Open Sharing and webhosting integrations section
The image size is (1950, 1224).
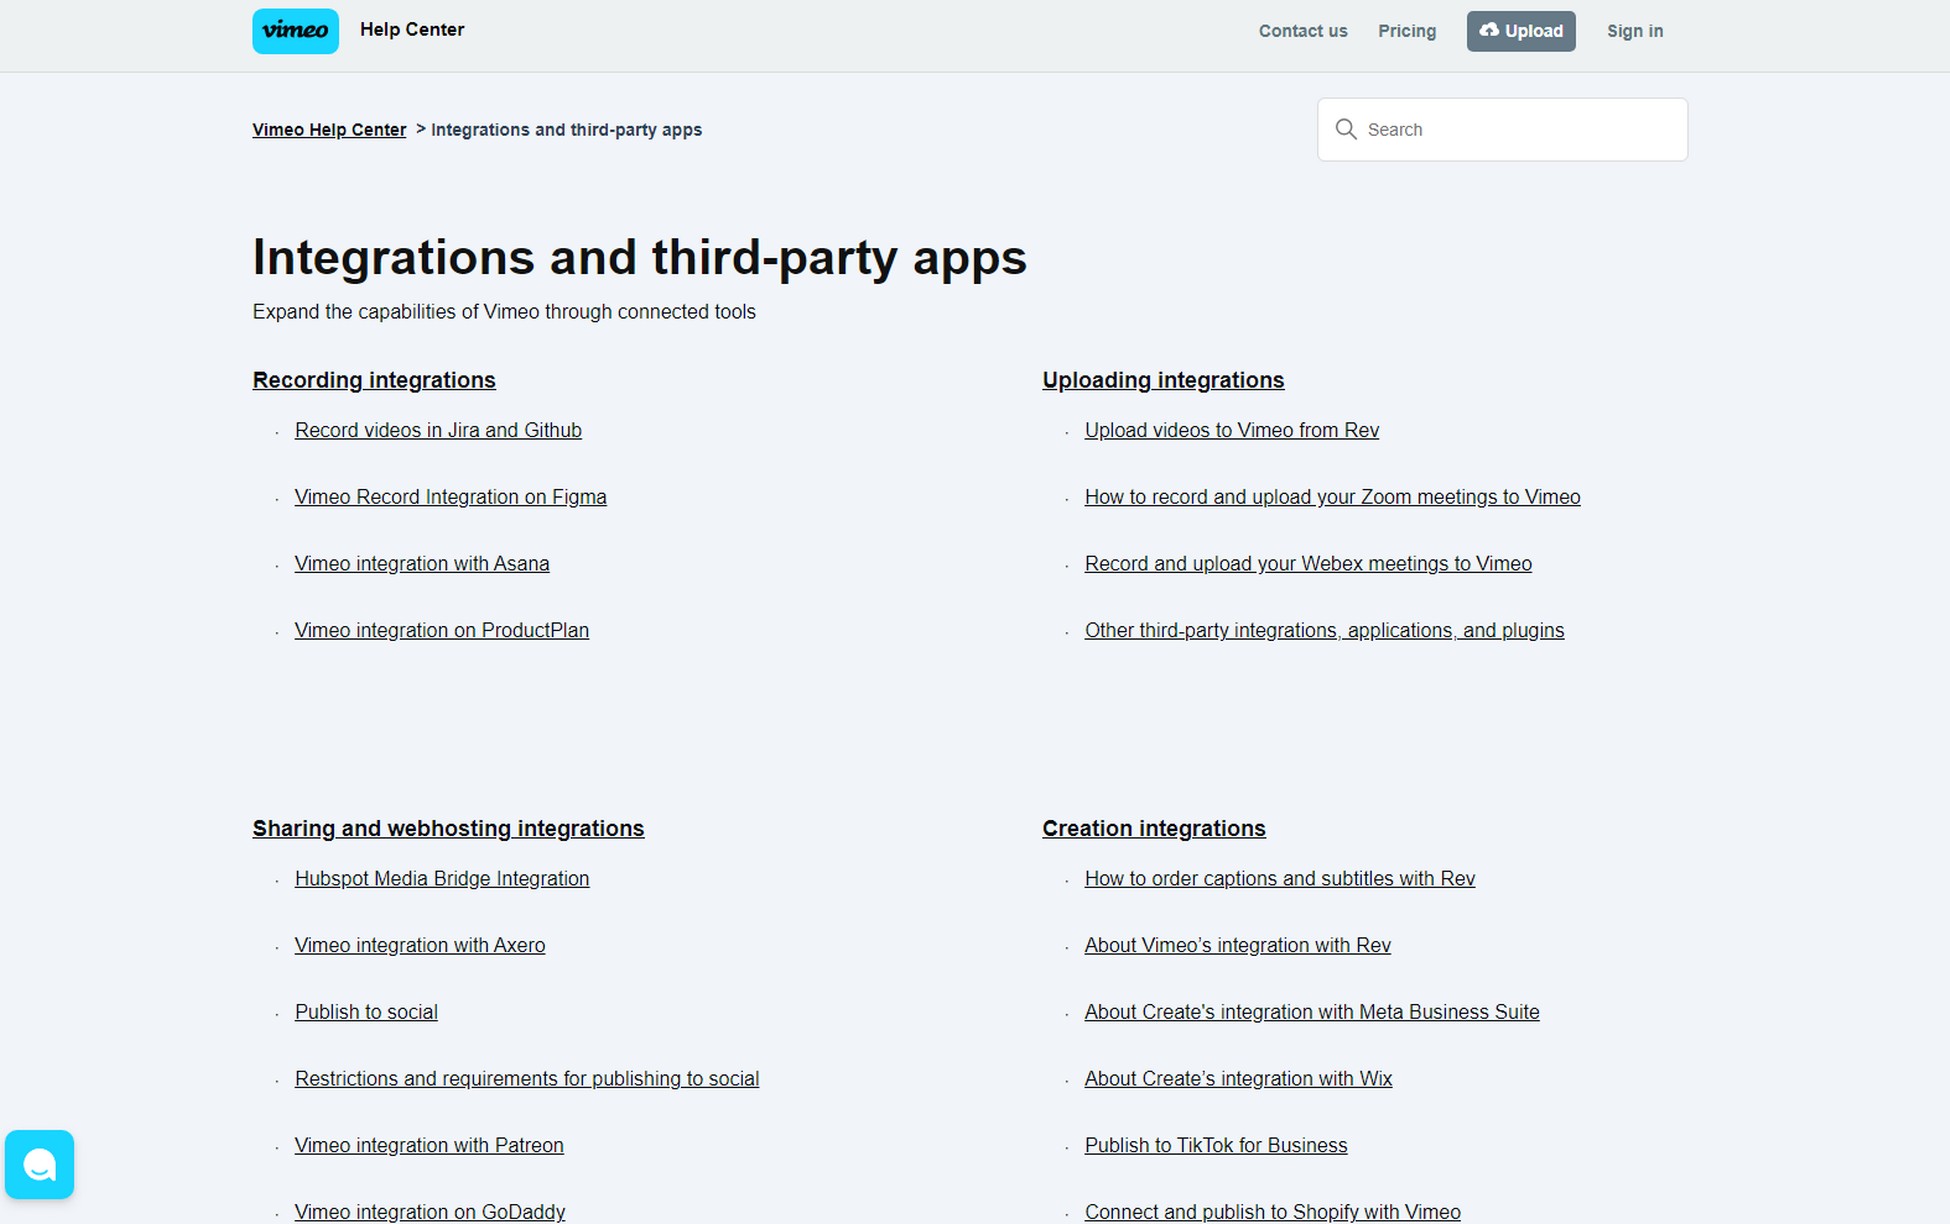(x=448, y=828)
